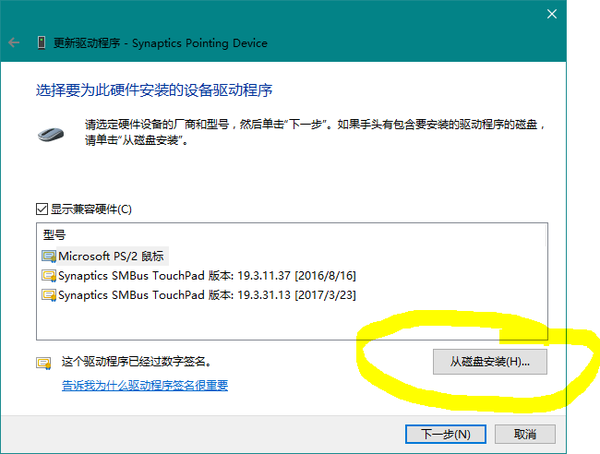
Task: Click 从磁盘安装(H)... button
Action: [x=490, y=362]
